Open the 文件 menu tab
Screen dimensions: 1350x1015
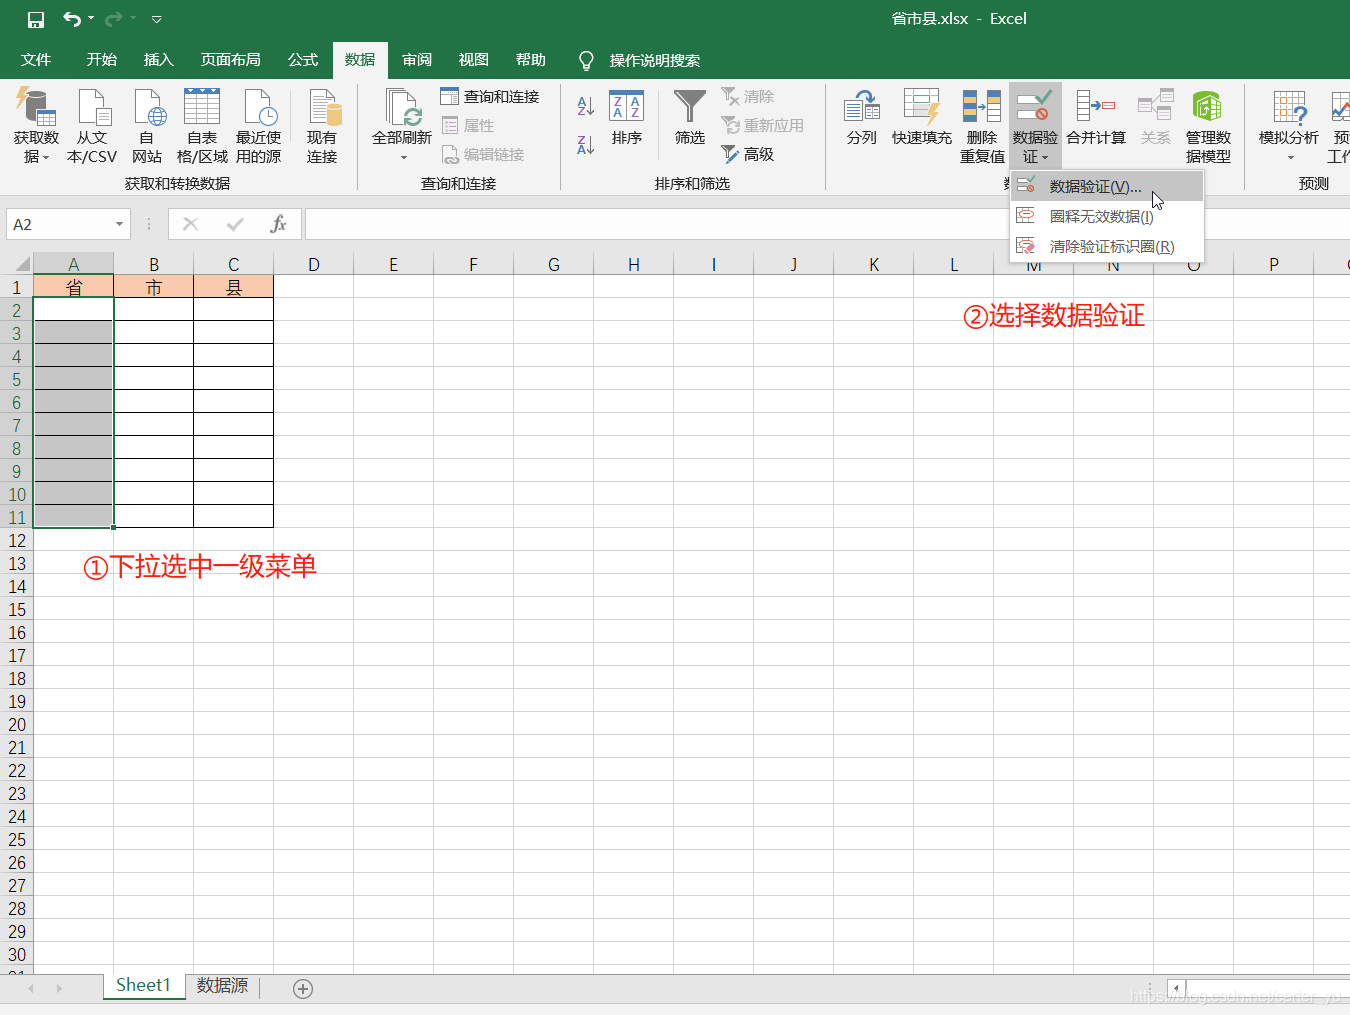36,60
